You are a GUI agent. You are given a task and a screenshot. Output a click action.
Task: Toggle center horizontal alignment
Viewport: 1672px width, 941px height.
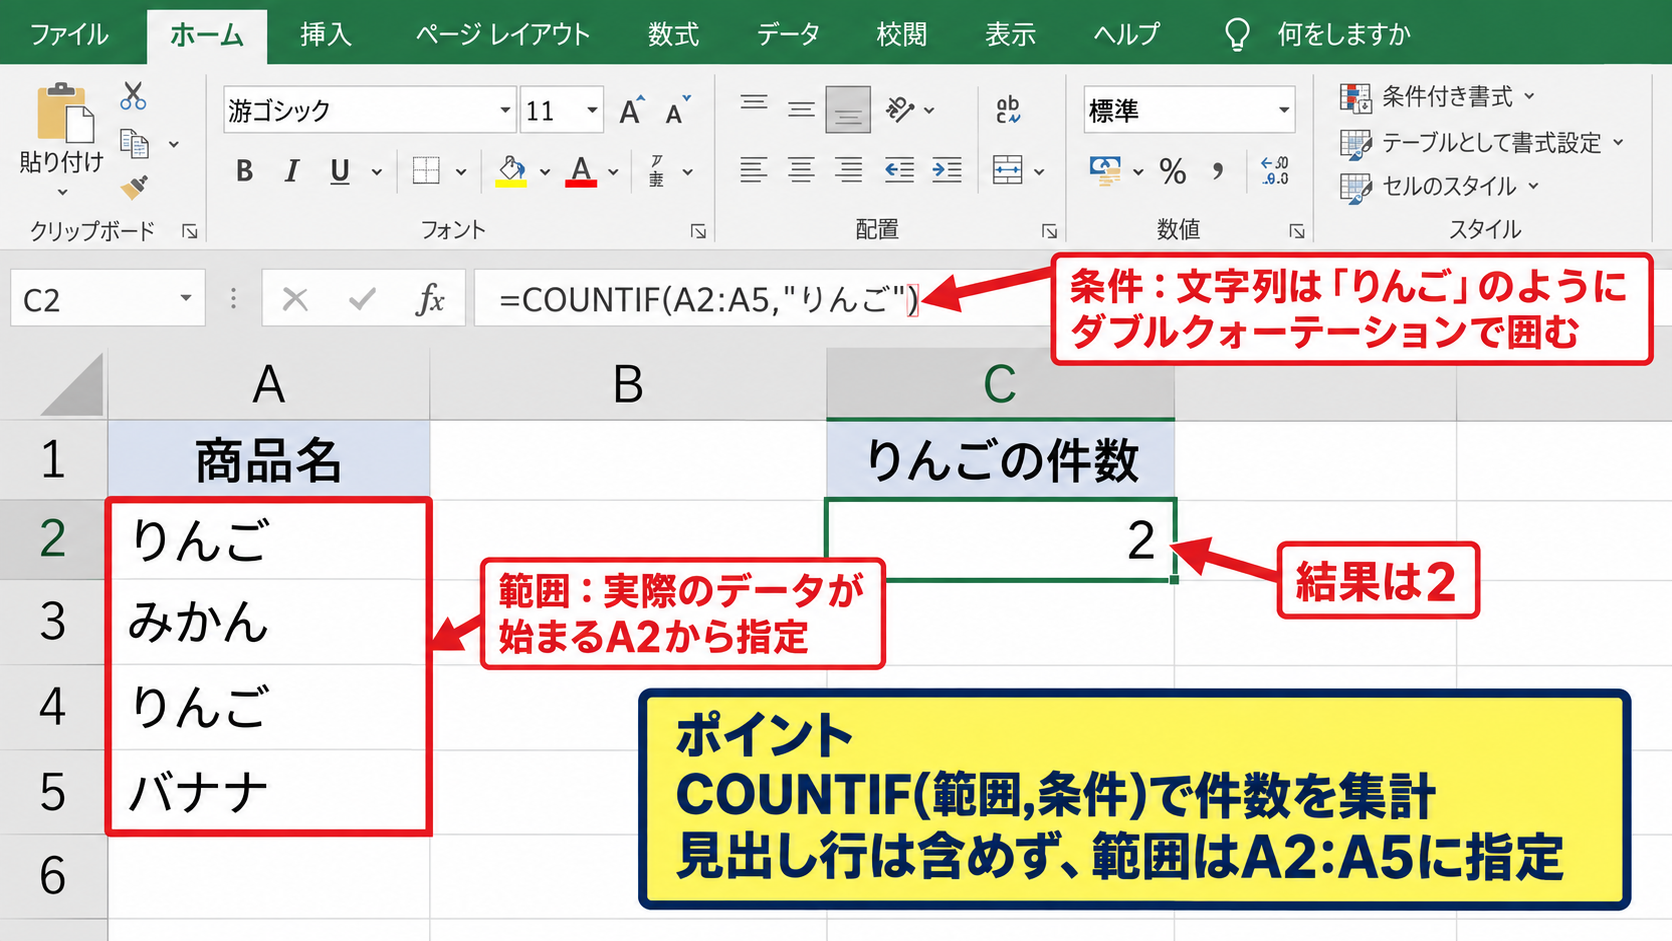pos(801,170)
